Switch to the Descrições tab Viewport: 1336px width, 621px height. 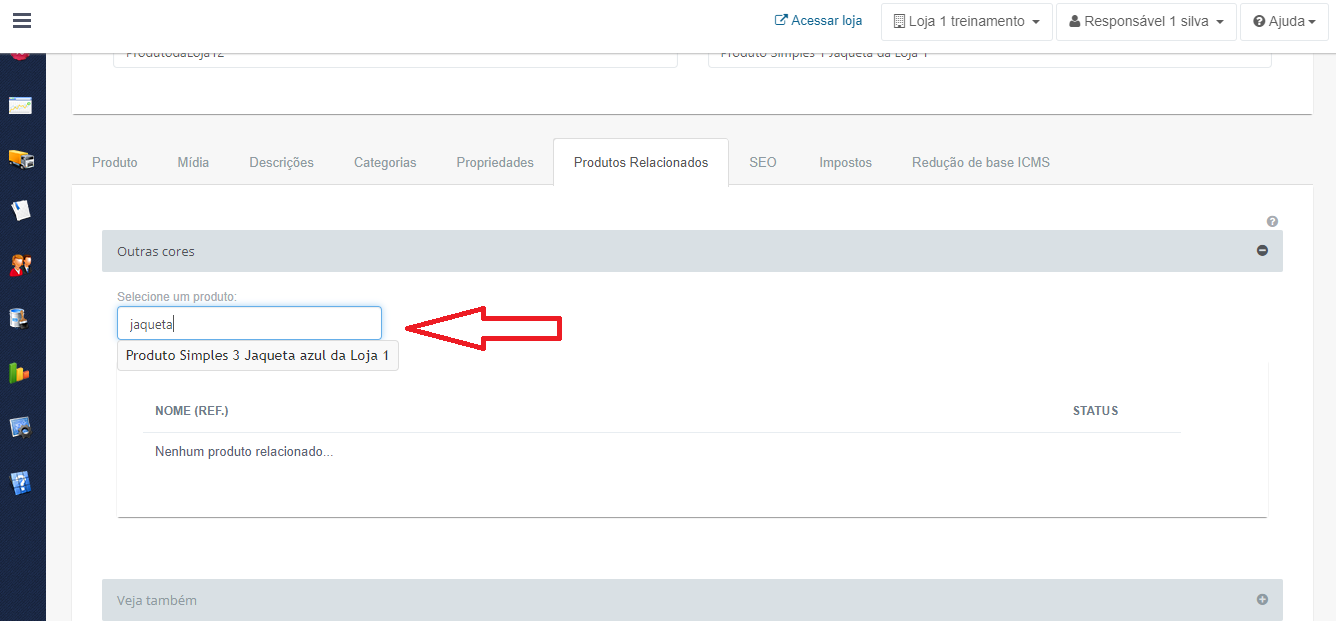pyautogui.click(x=281, y=162)
